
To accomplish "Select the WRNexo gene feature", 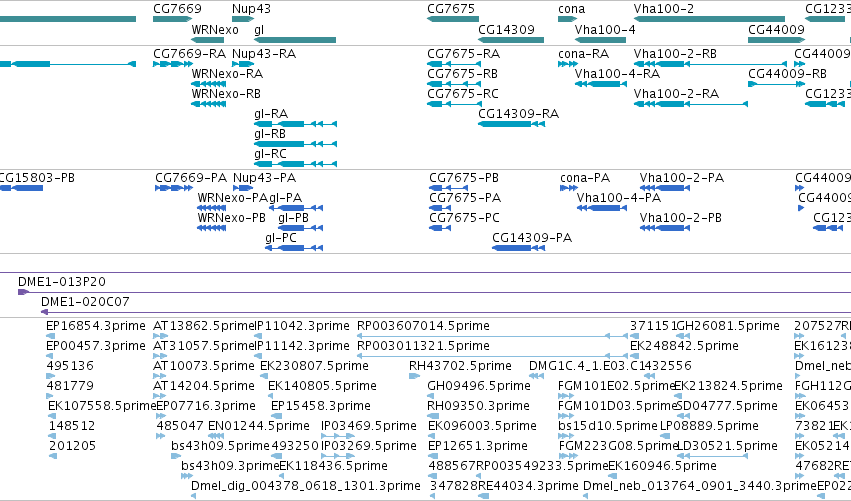I will click(x=207, y=40).
